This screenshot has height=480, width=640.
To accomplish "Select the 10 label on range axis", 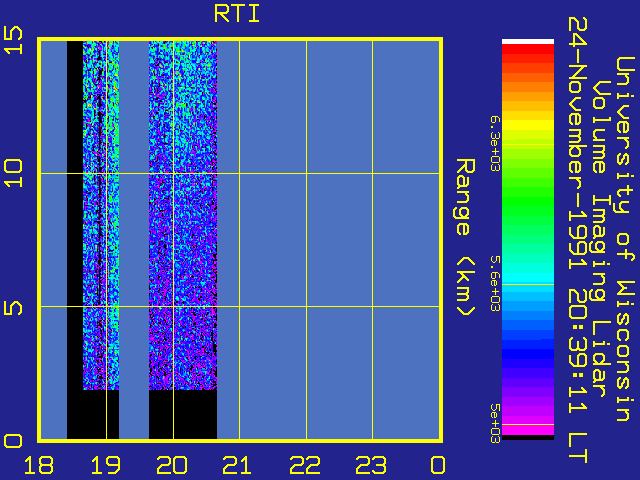I will pos(13,173).
